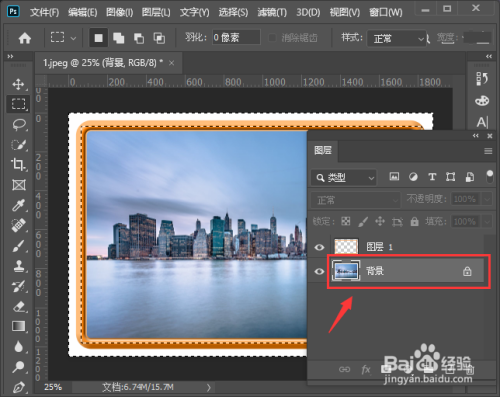Filter layers by adjustment layer type

[413, 177]
